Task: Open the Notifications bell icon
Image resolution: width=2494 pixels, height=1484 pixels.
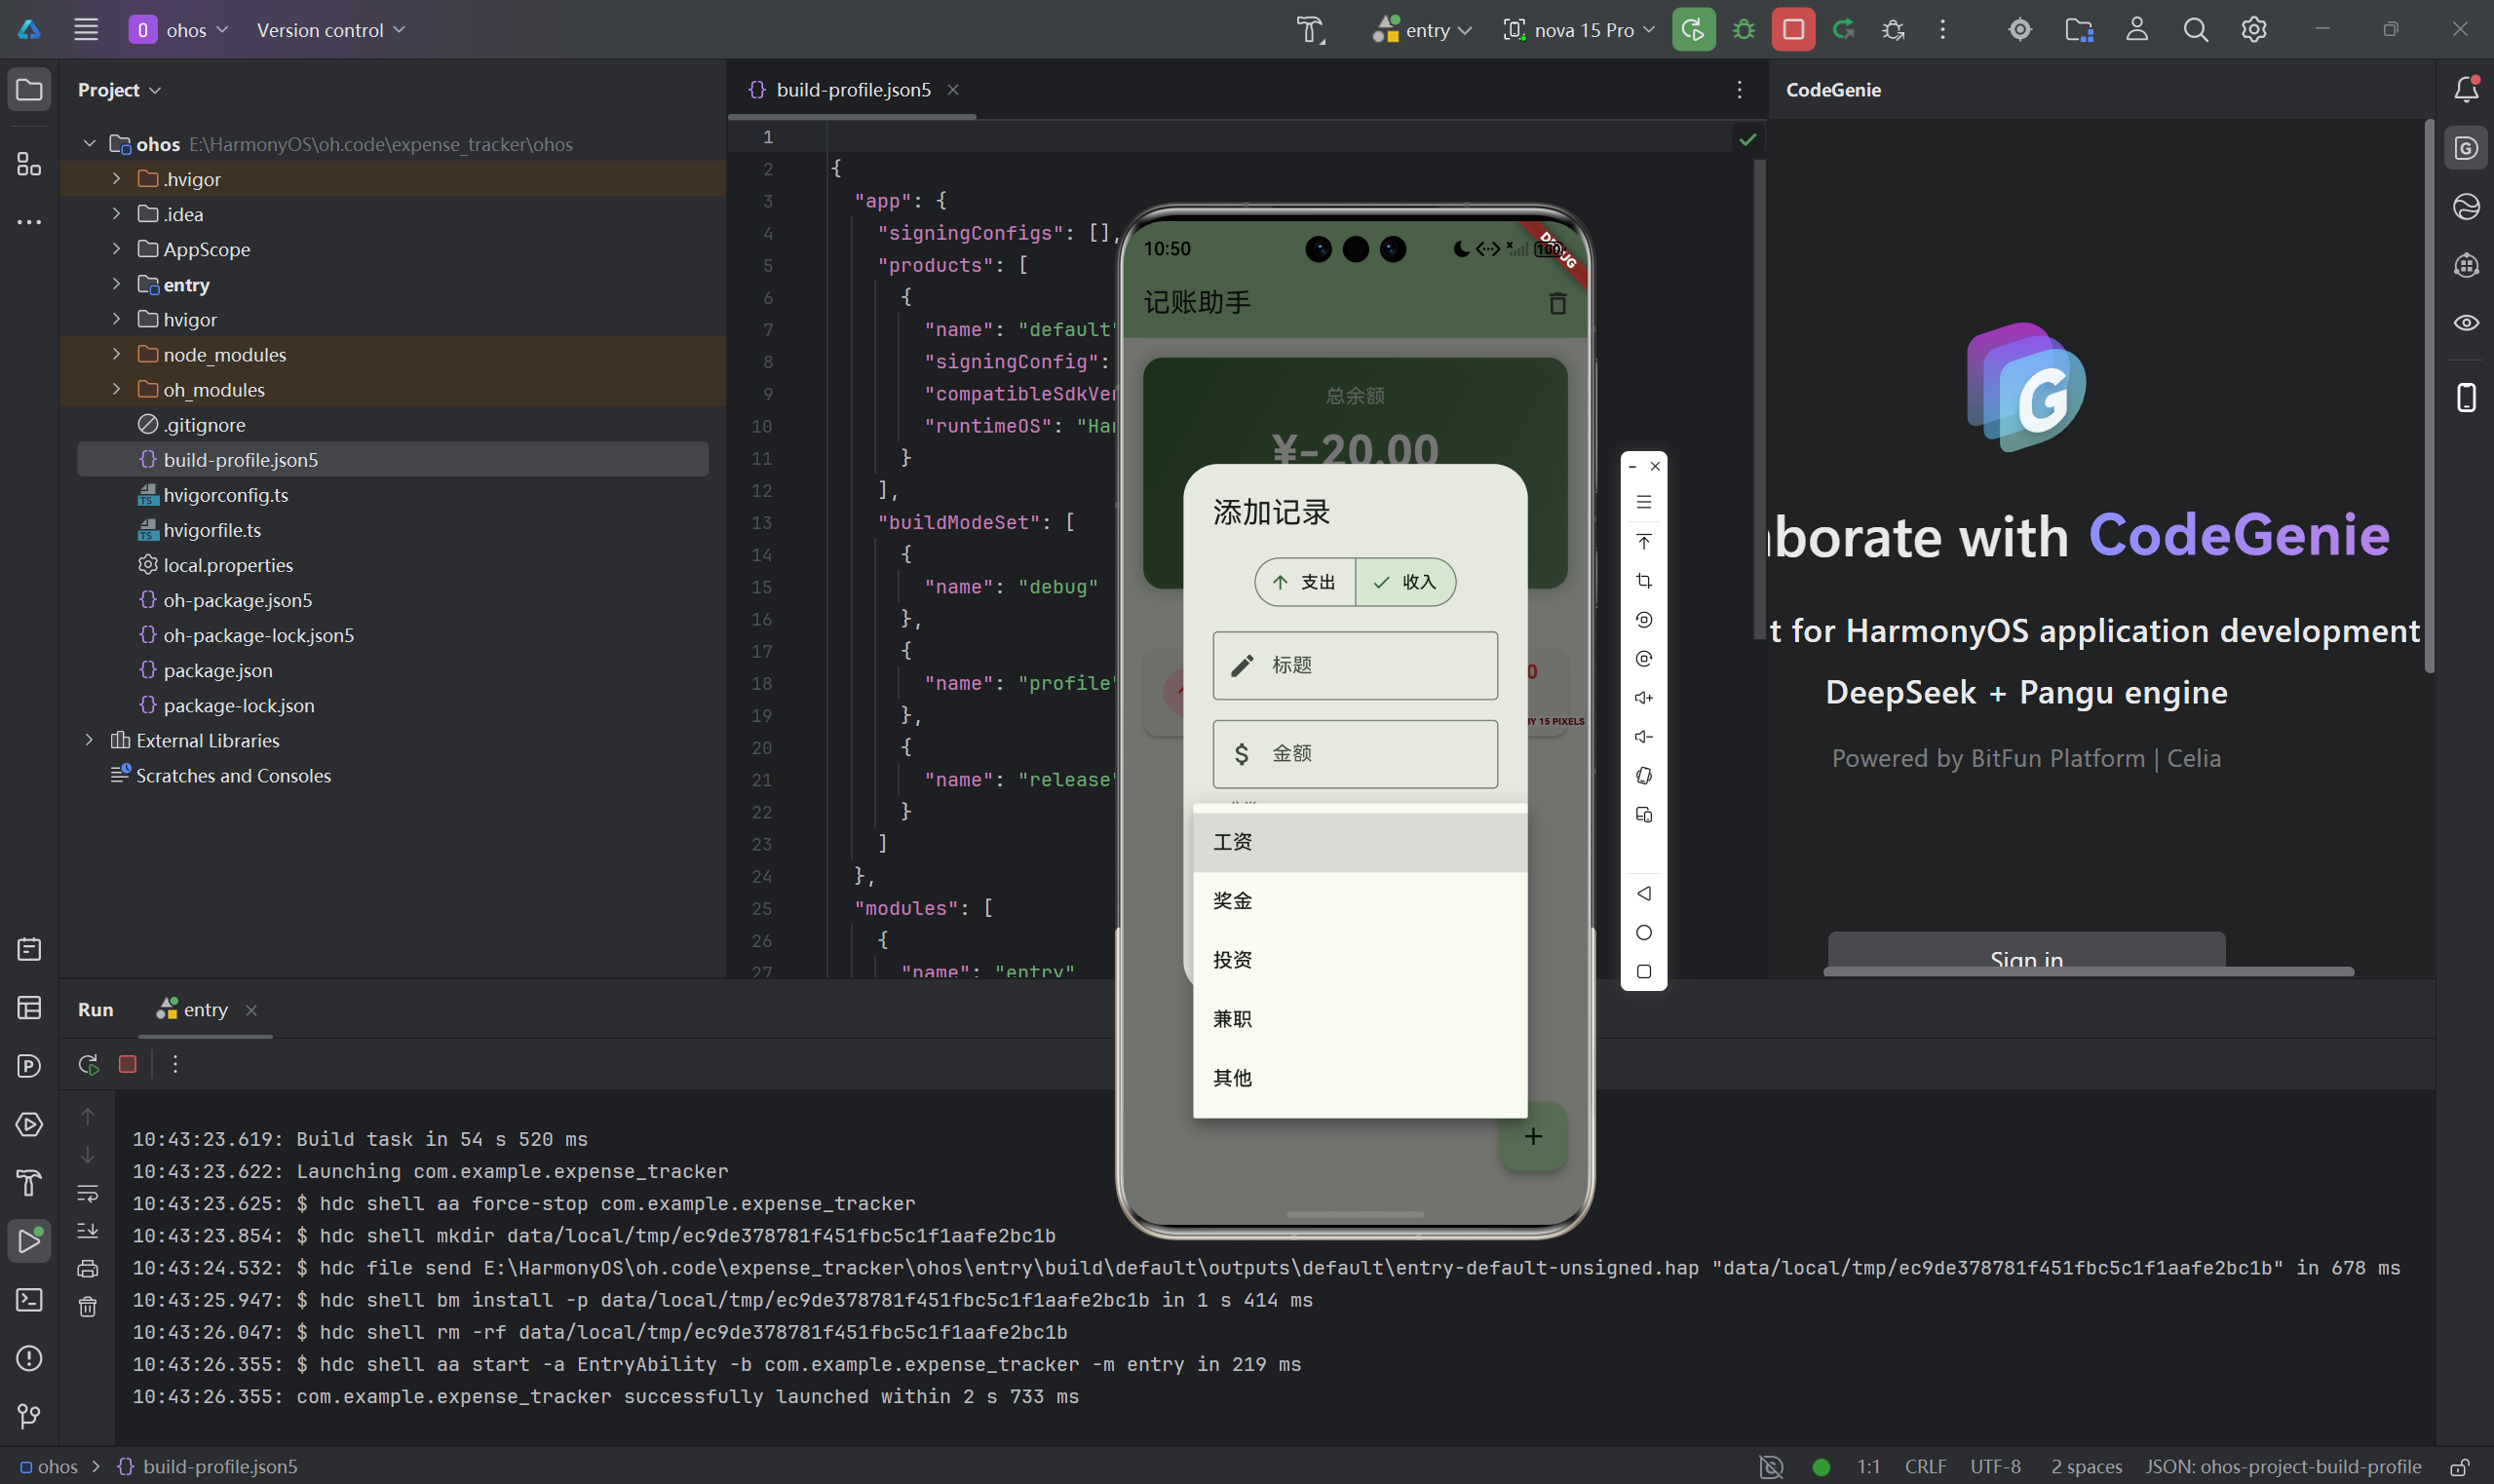Action: click(2466, 90)
